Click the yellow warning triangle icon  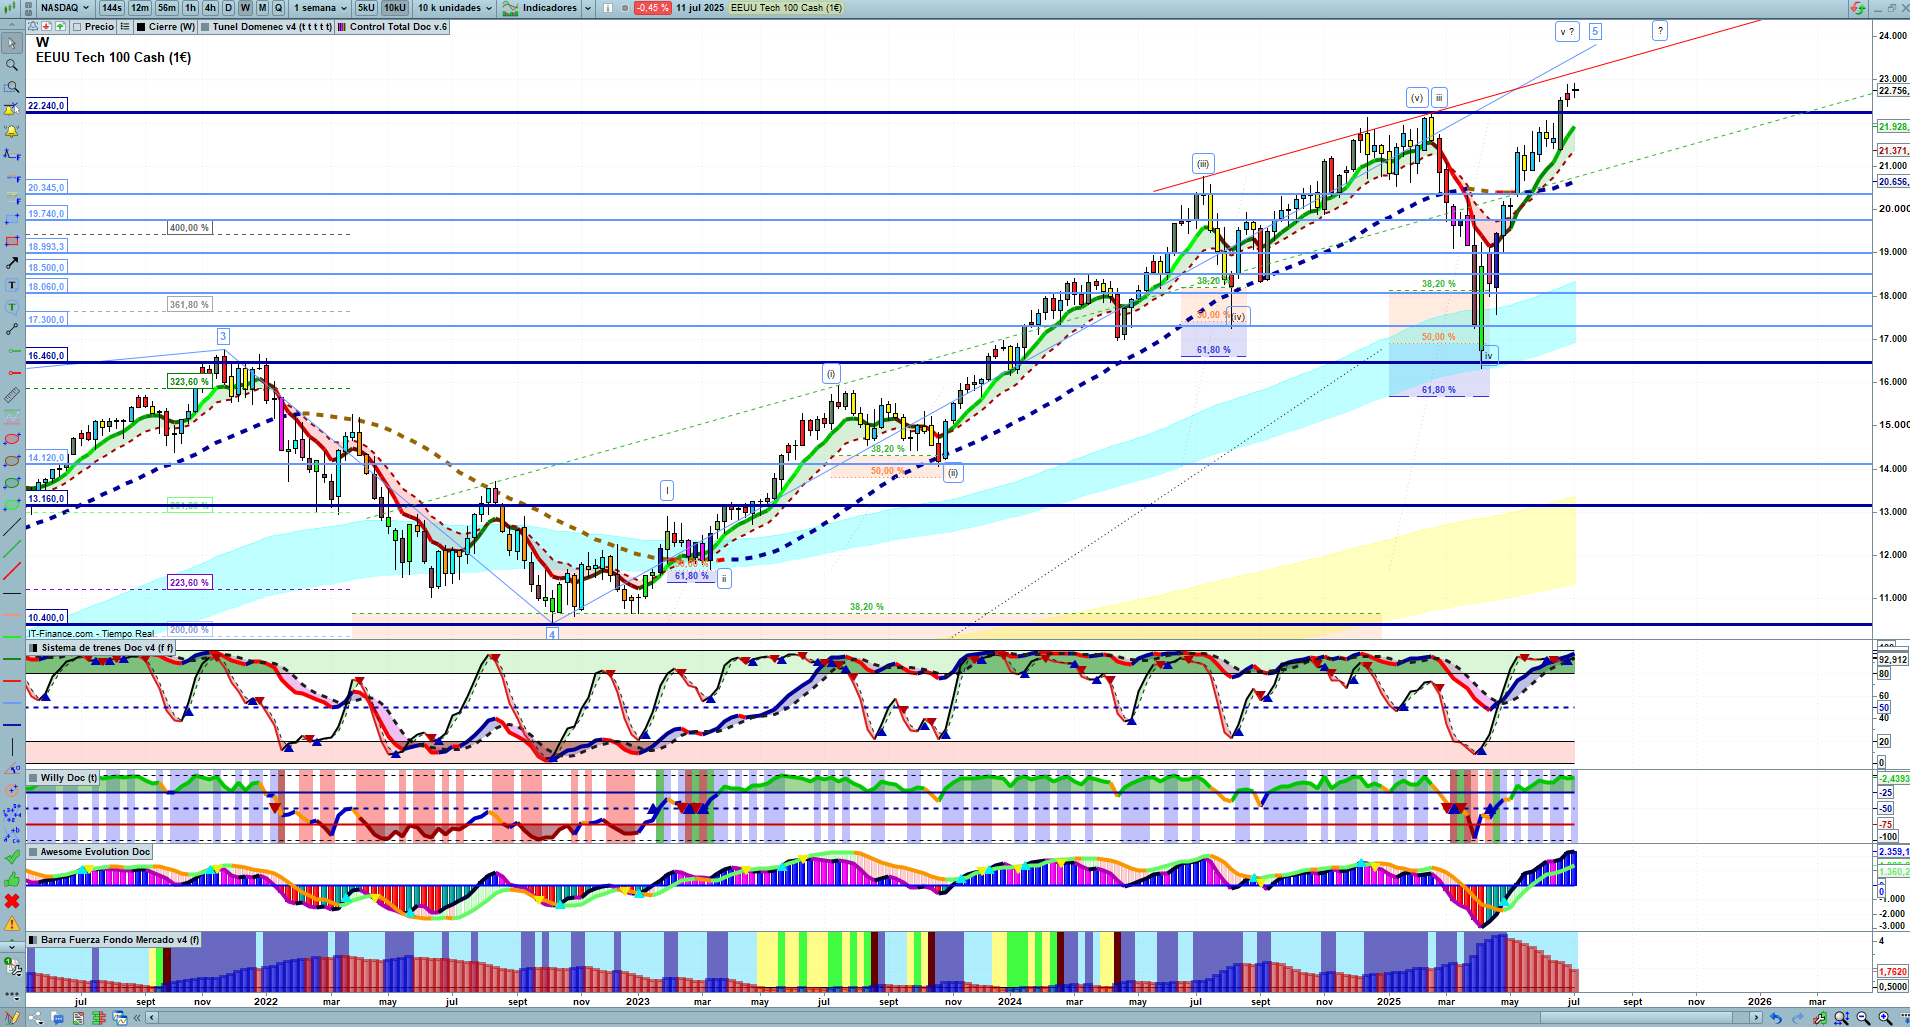pyautogui.click(x=12, y=924)
